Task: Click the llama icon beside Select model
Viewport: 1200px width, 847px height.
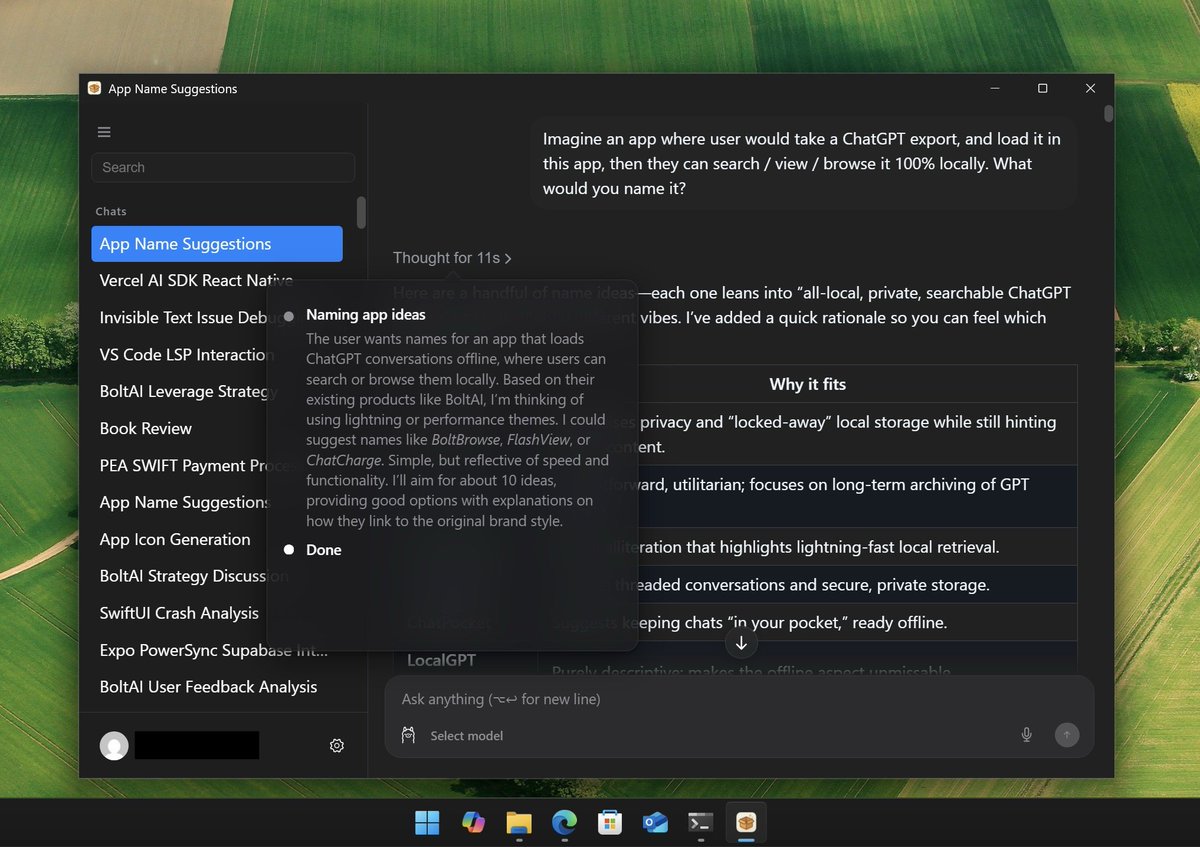Action: (x=408, y=735)
